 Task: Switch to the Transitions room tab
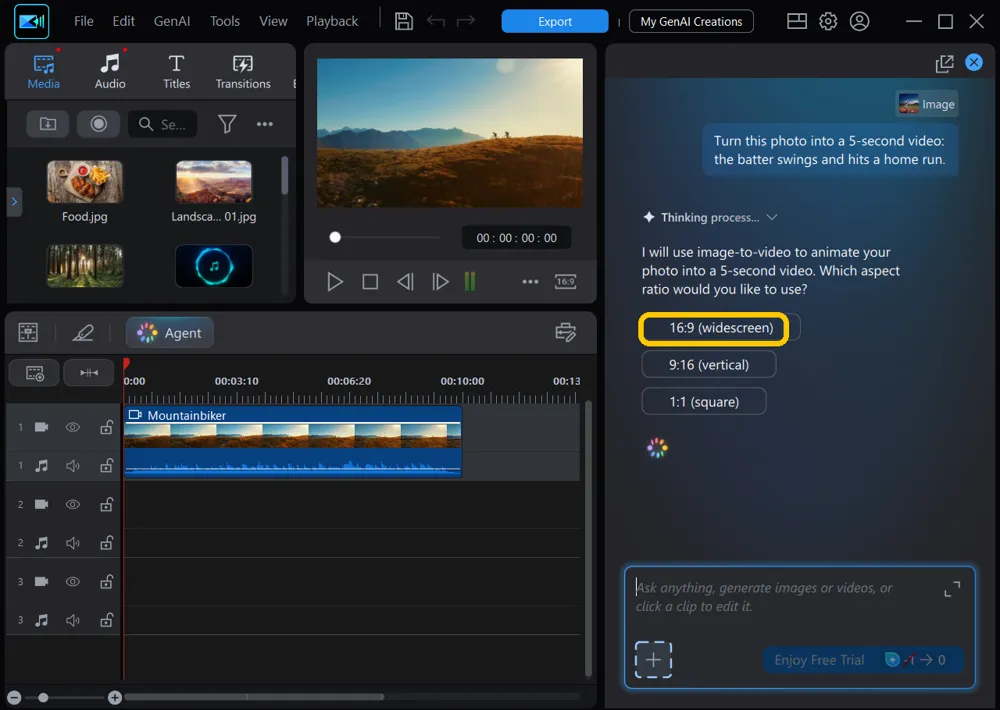pyautogui.click(x=243, y=71)
